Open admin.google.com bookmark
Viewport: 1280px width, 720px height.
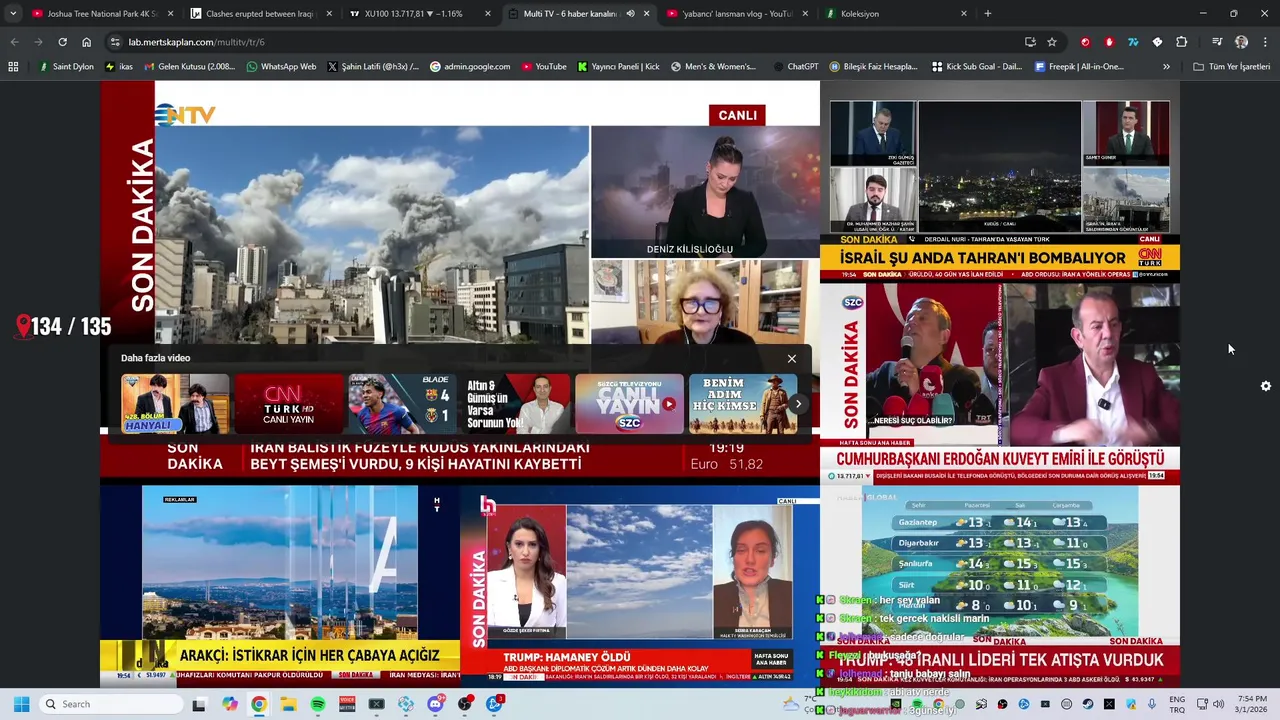click(x=470, y=67)
